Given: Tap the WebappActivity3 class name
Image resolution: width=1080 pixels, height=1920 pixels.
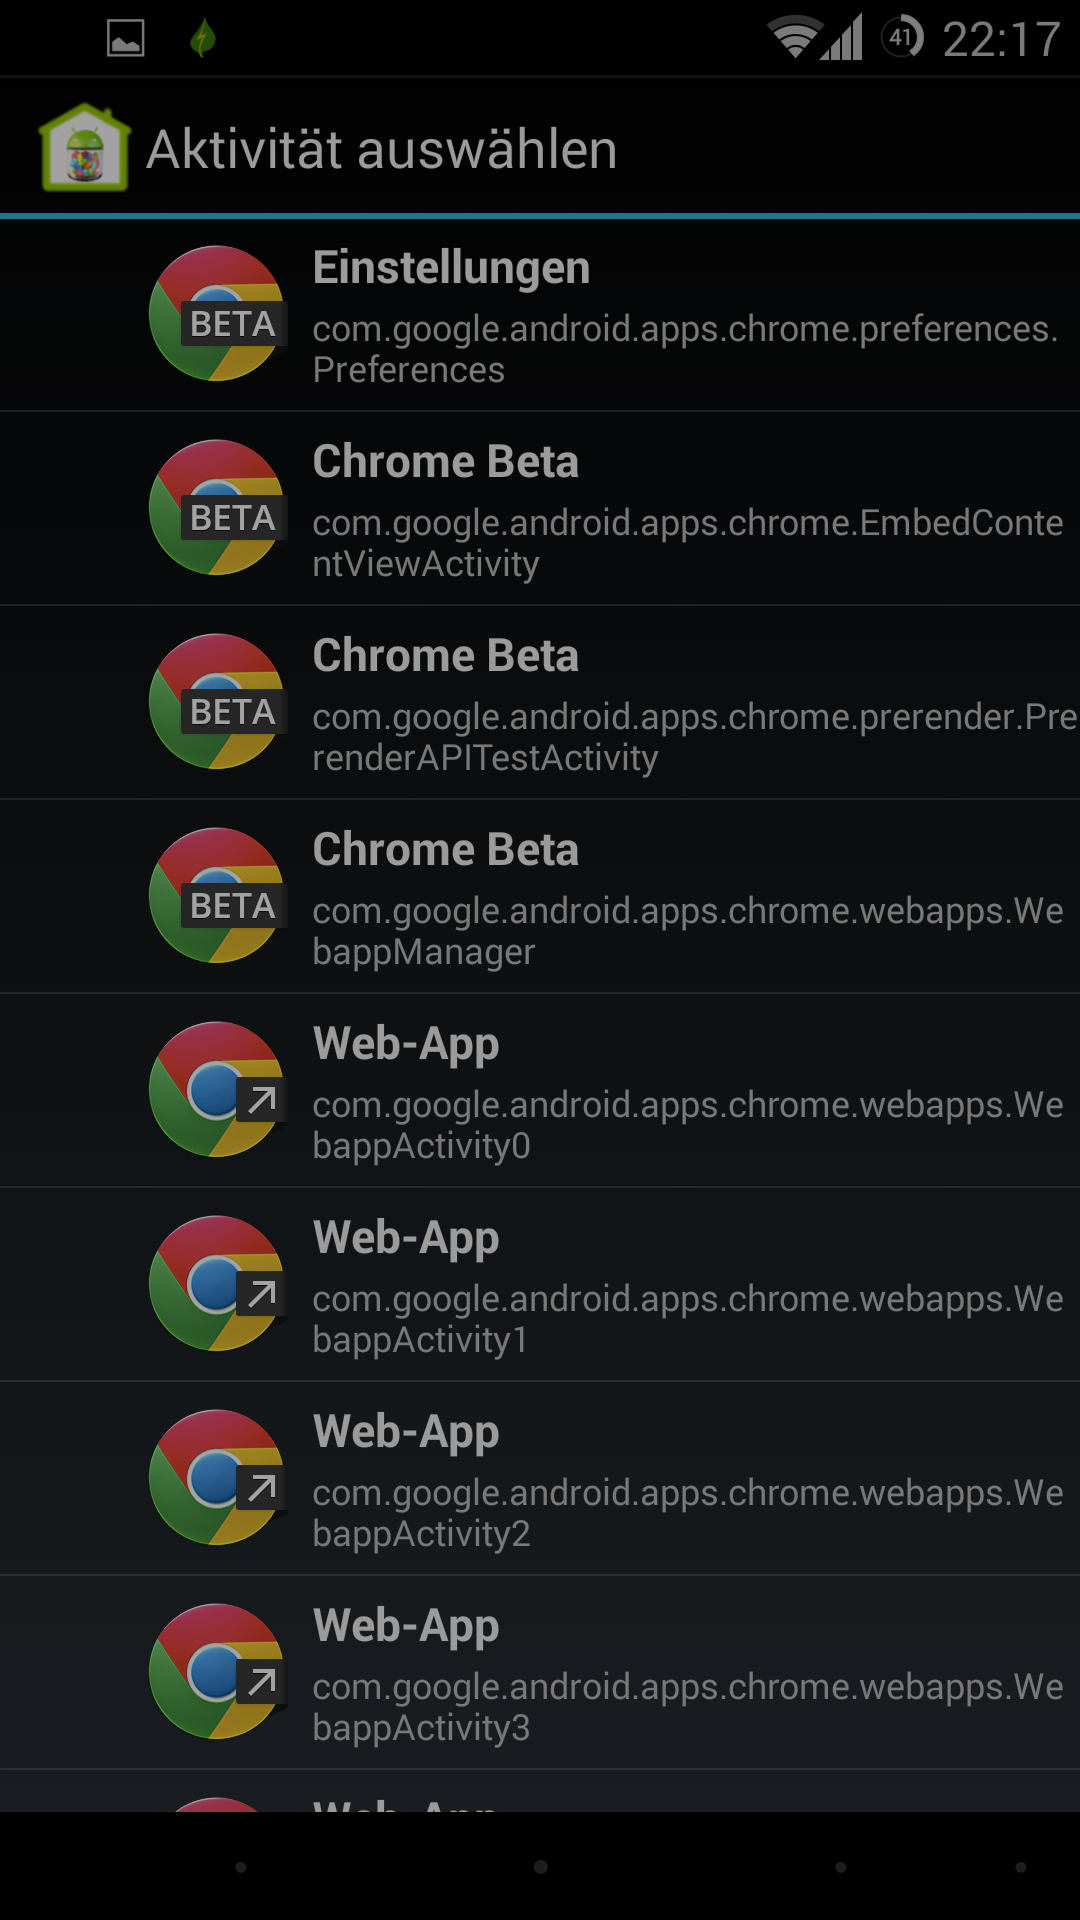Looking at the screenshot, I should pyautogui.click(x=688, y=1707).
